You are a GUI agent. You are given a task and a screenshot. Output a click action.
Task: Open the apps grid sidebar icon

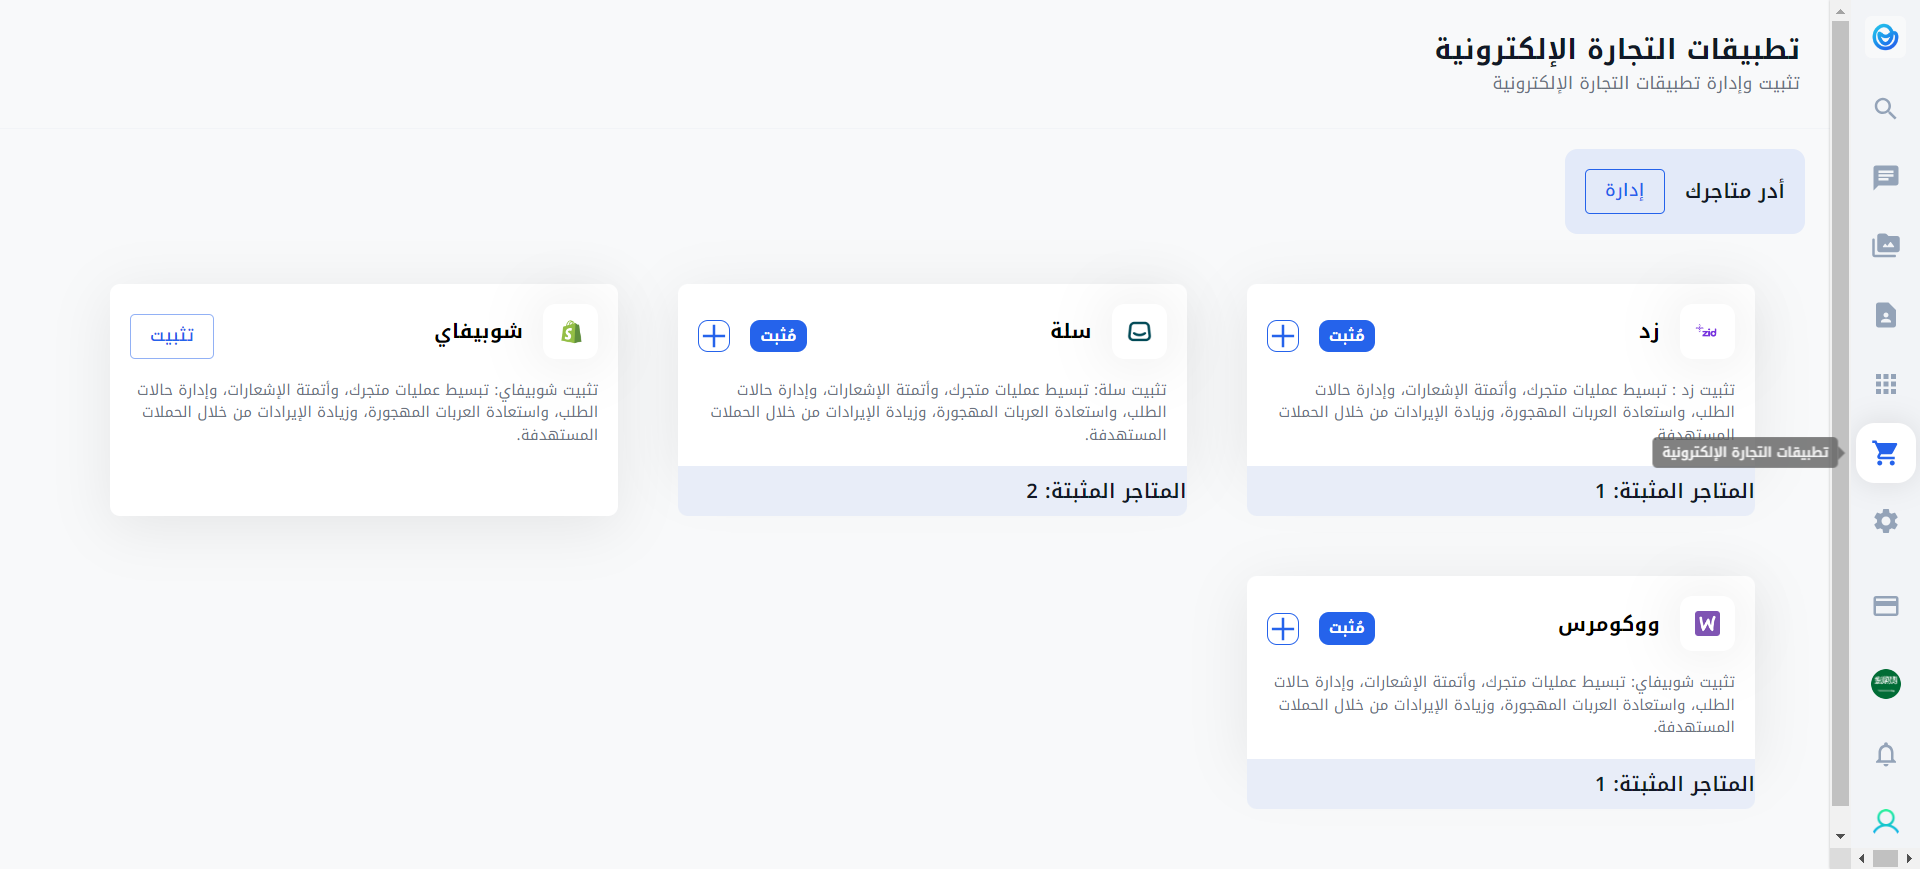click(1885, 384)
